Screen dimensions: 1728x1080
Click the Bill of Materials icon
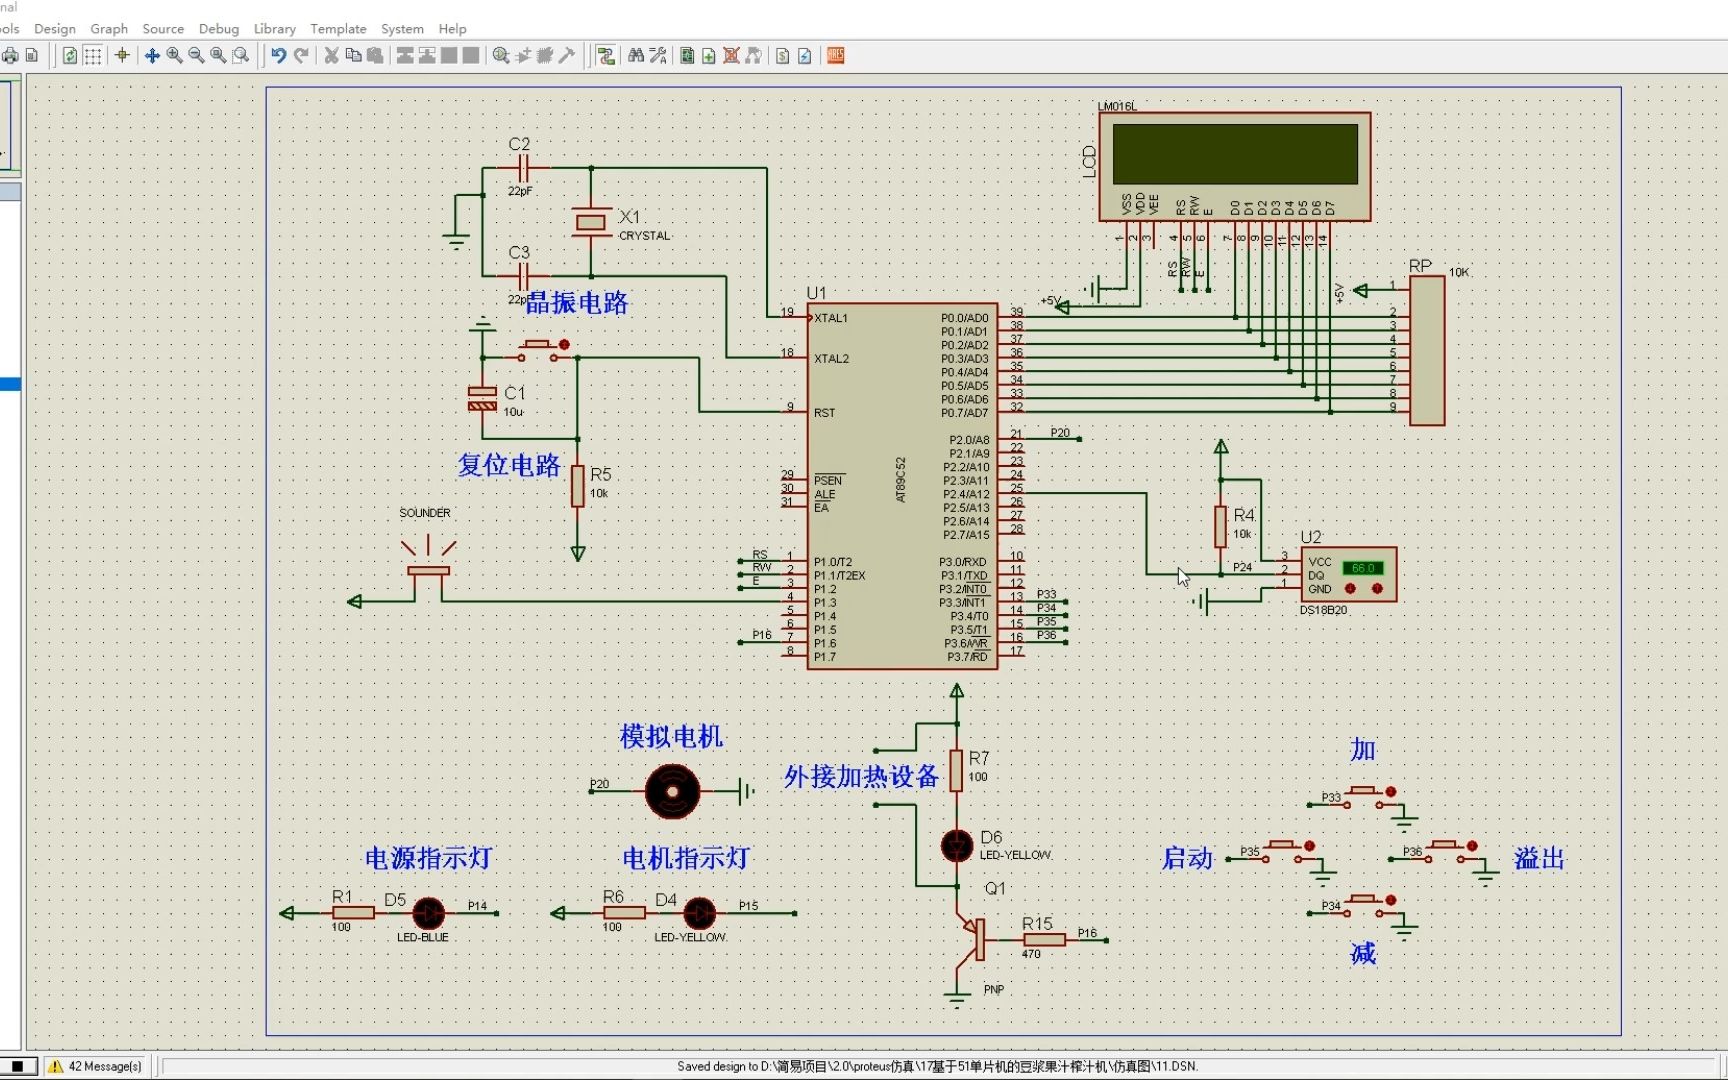point(783,56)
